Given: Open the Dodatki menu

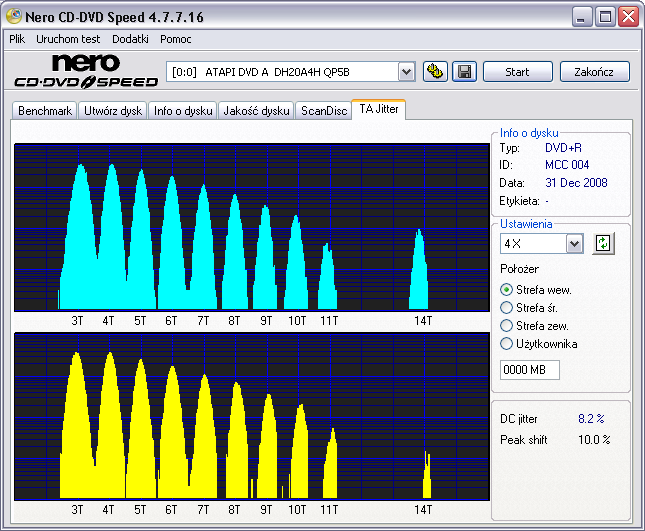Looking at the screenshot, I should point(130,39).
